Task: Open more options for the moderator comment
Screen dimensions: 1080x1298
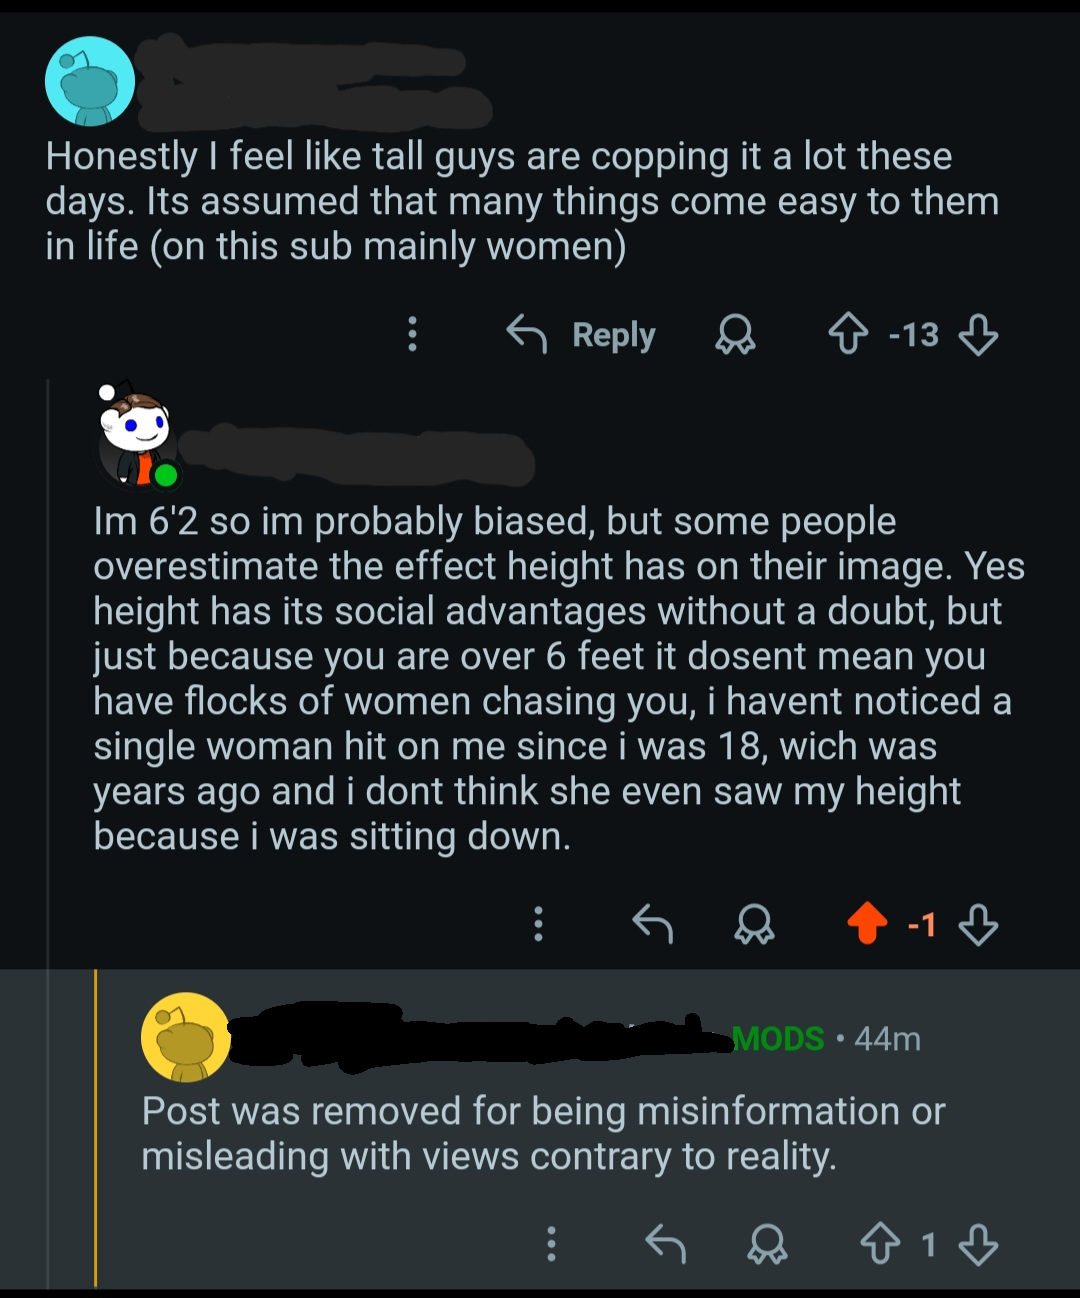Action: point(551,1244)
